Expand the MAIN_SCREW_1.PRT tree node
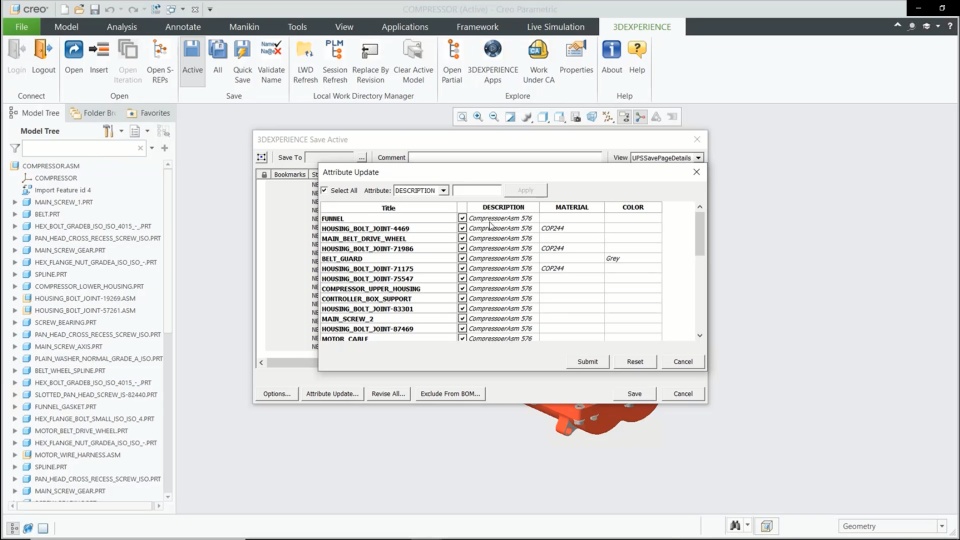Viewport: 960px width, 540px height. pos(15,202)
